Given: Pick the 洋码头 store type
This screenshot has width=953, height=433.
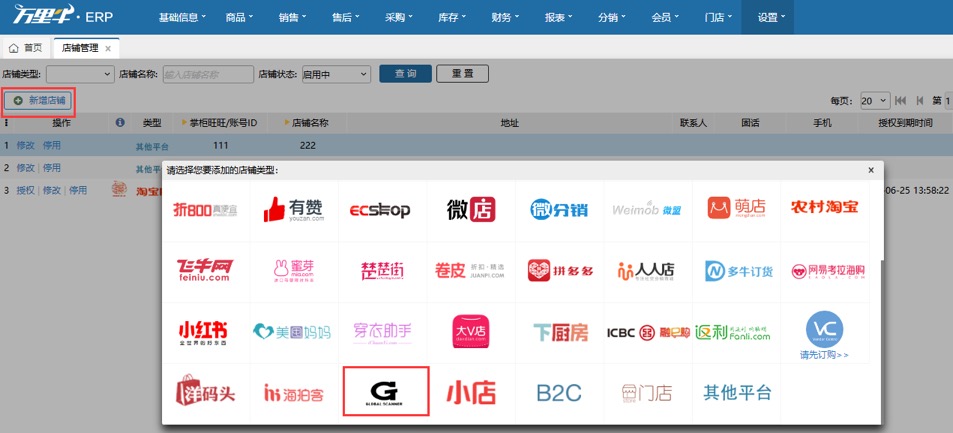Looking at the screenshot, I should pyautogui.click(x=205, y=391).
